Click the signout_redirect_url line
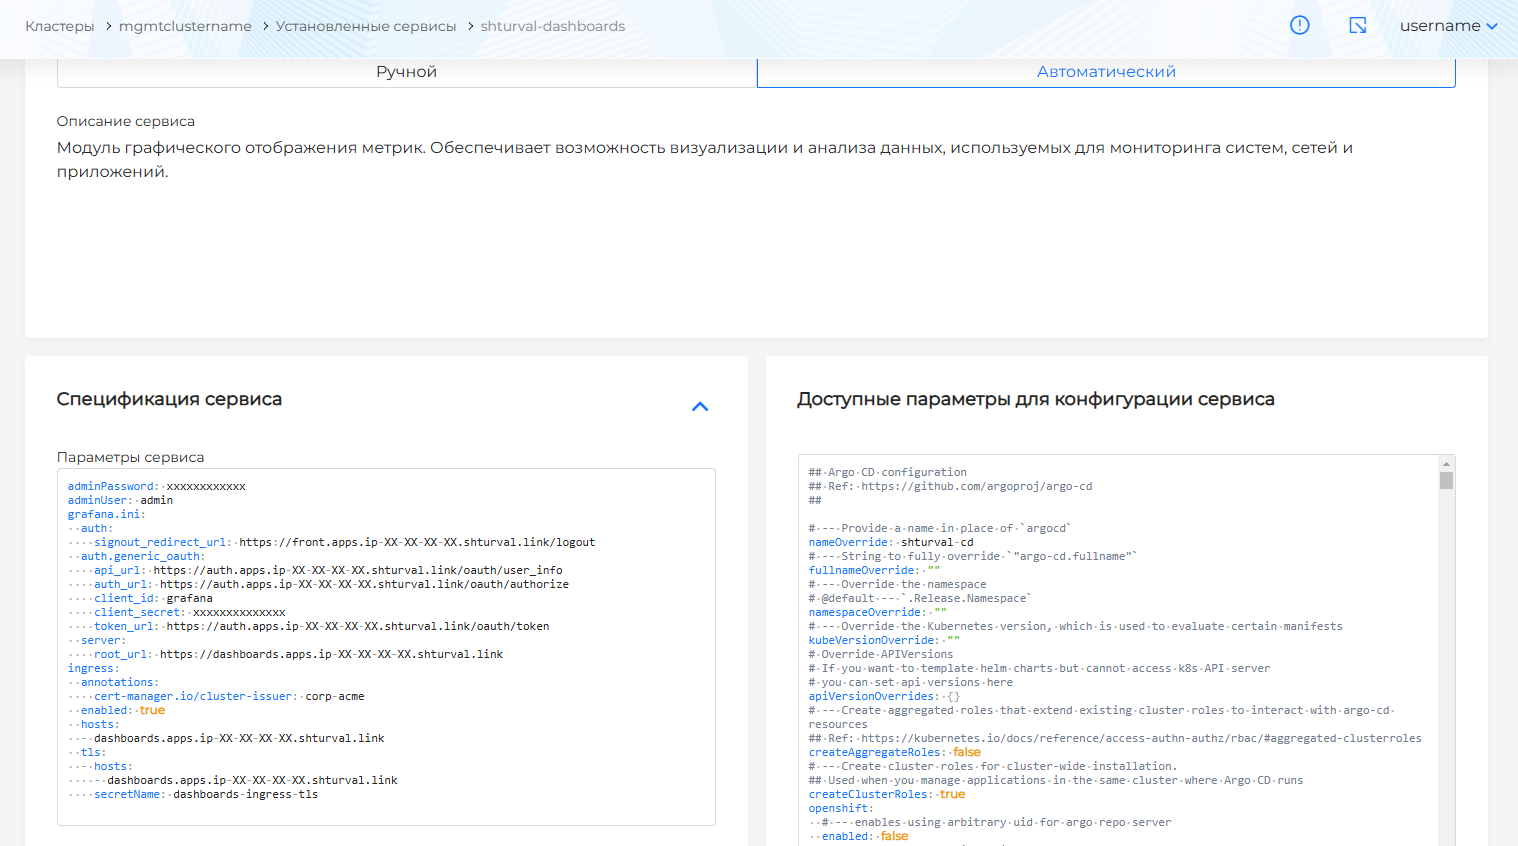Image resolution: width=1518 pixels, height=846 pixels. click(x=344, y=542)
